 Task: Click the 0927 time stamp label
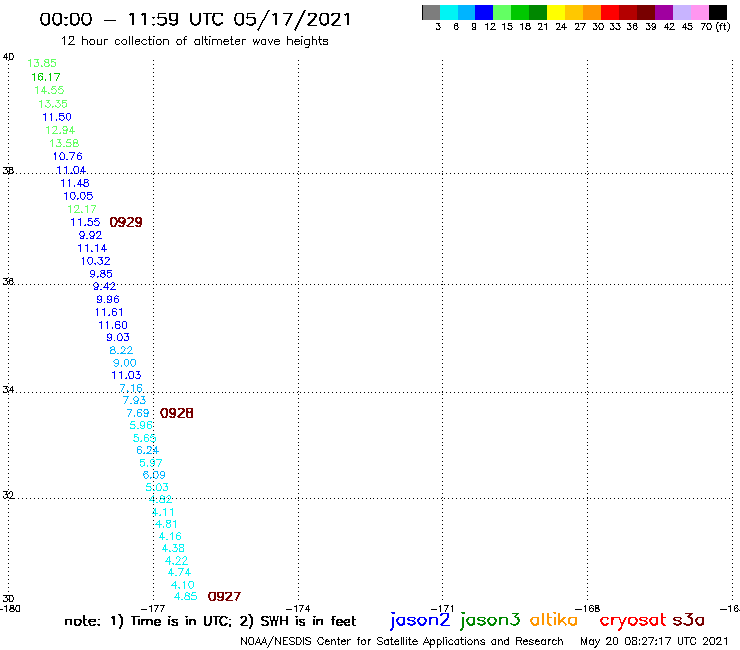[224, 596]
